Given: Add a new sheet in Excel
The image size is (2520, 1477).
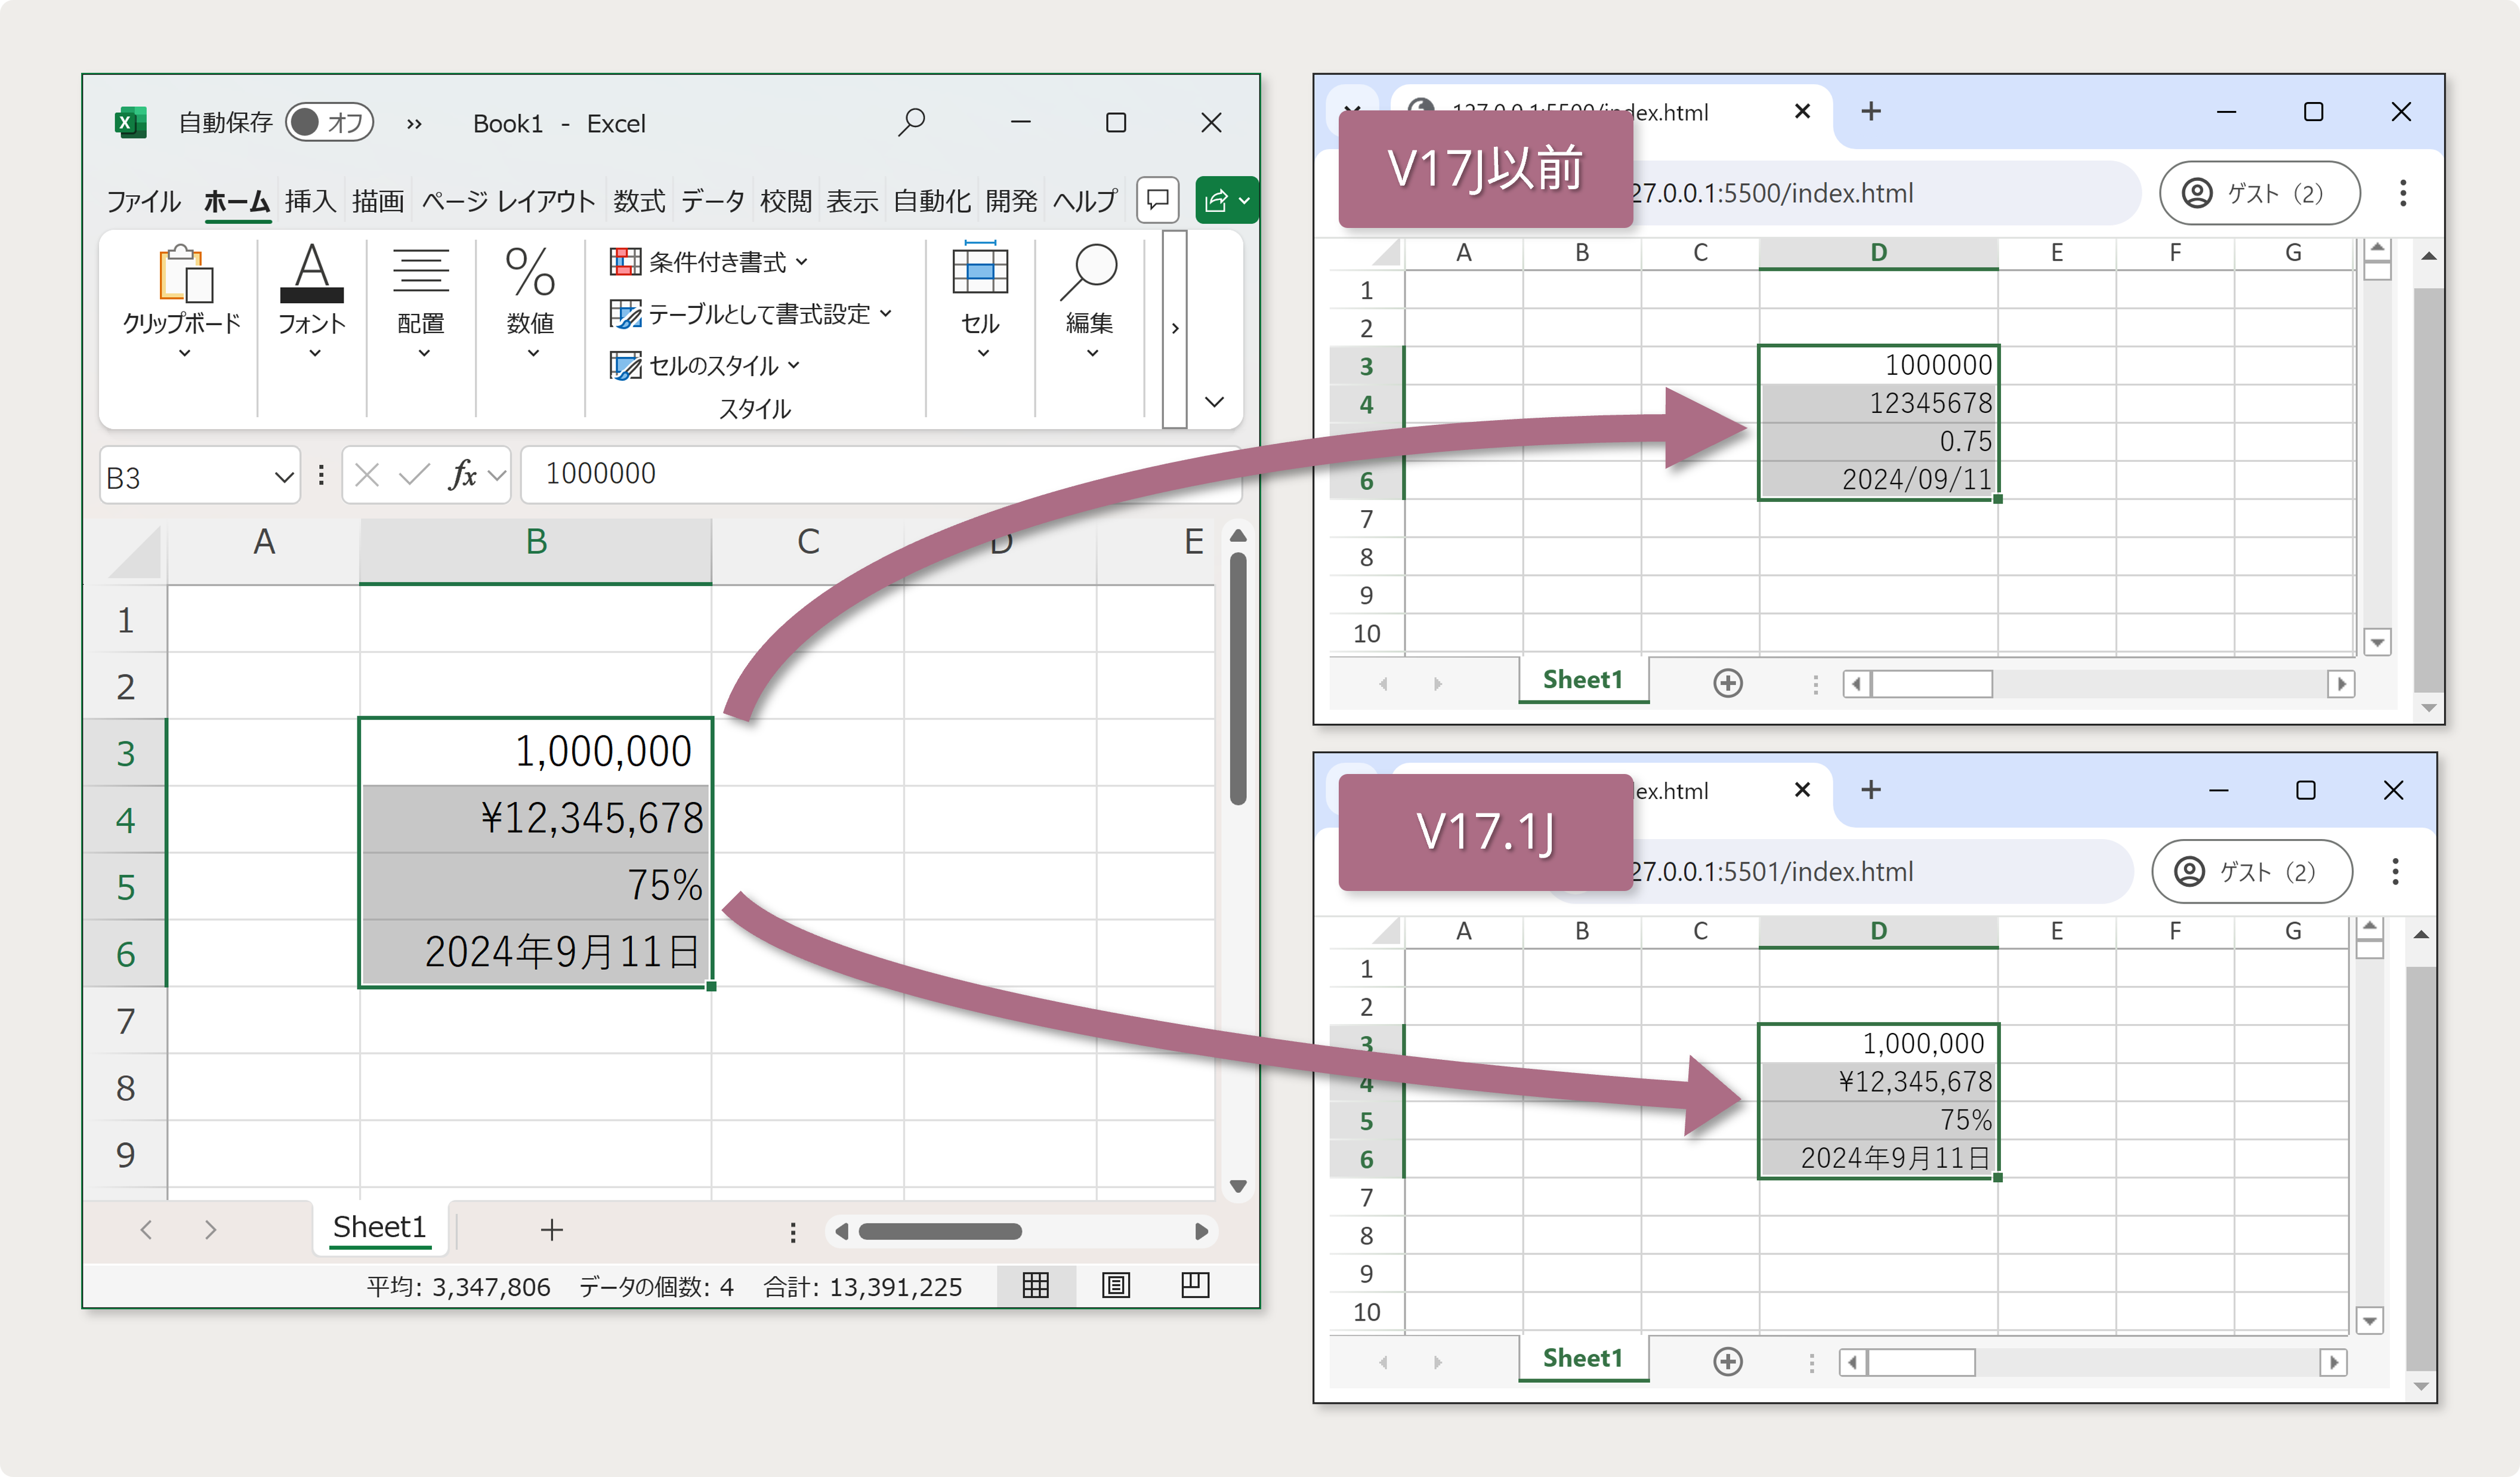Looking at the screenshot, I should coord(552,1230).
